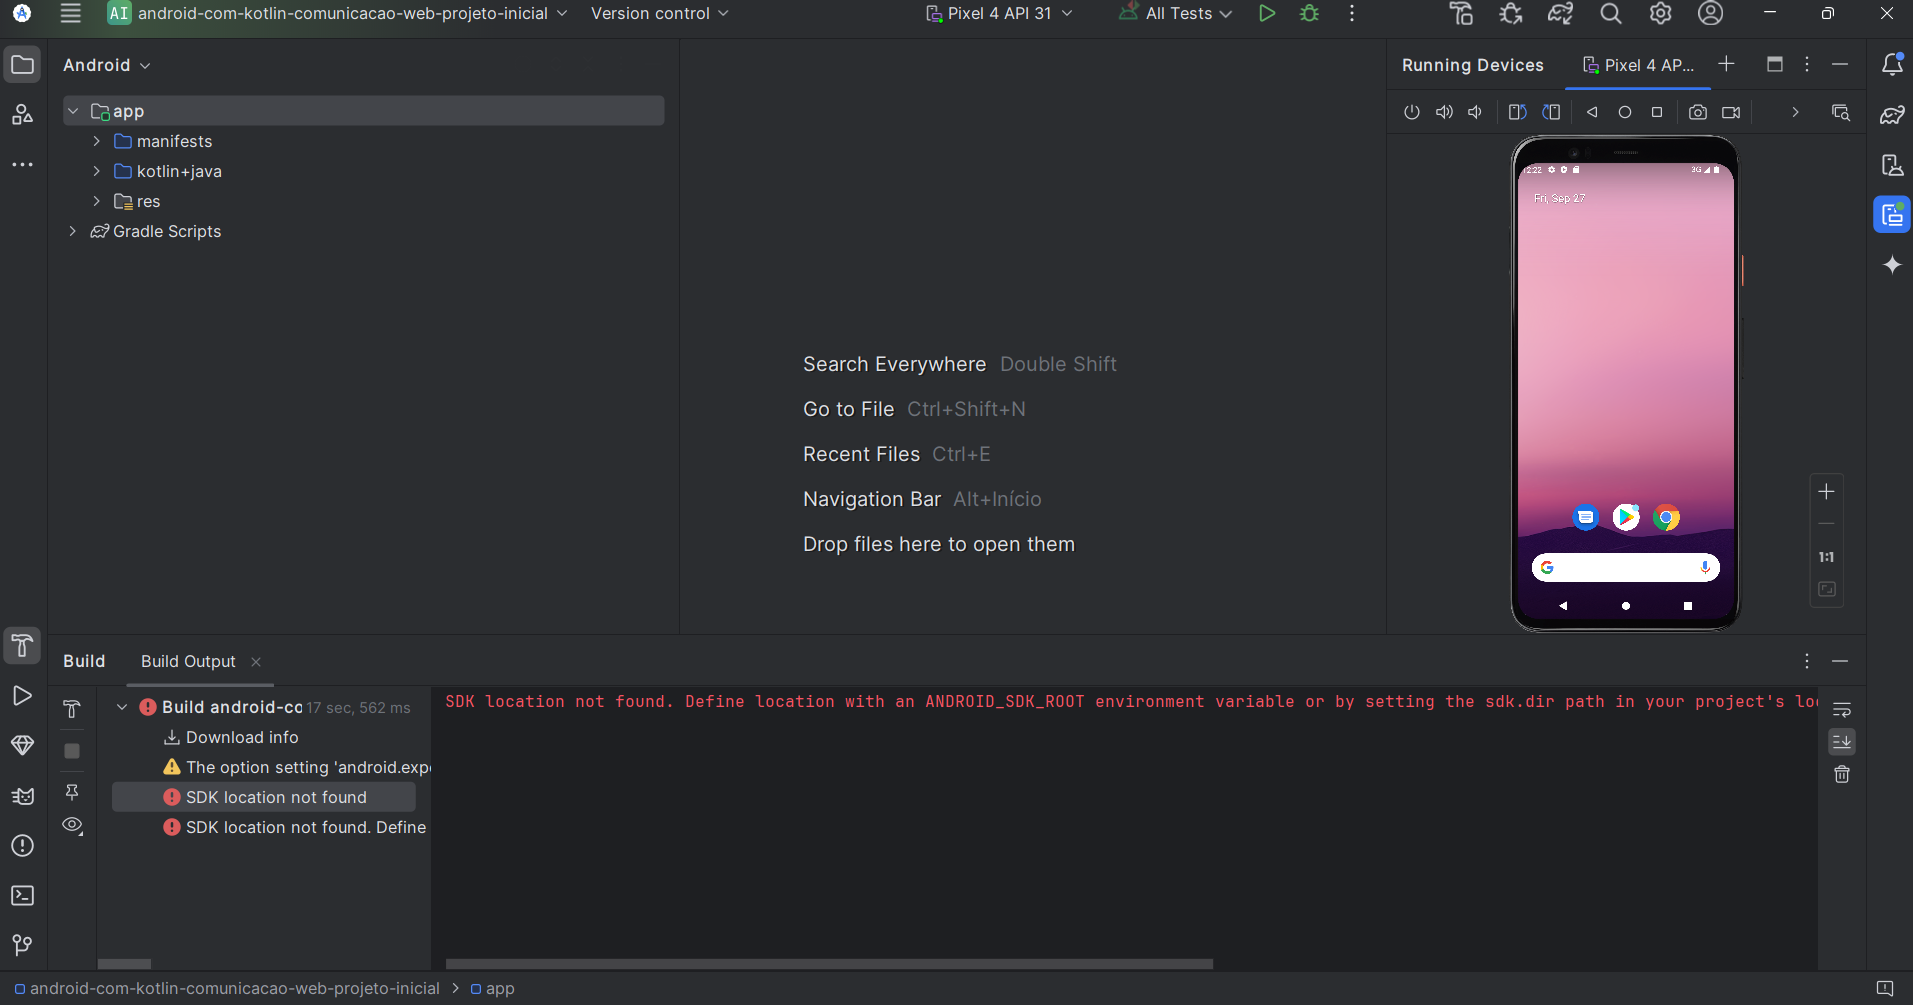Open the Build tool window hammer

22,645
